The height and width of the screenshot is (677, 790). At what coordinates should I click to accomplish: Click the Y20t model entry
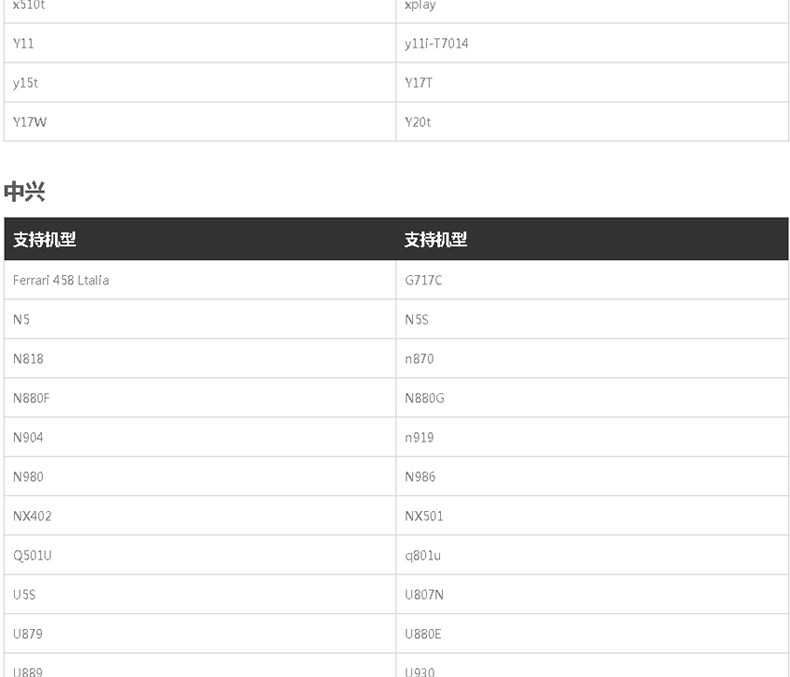418,122
